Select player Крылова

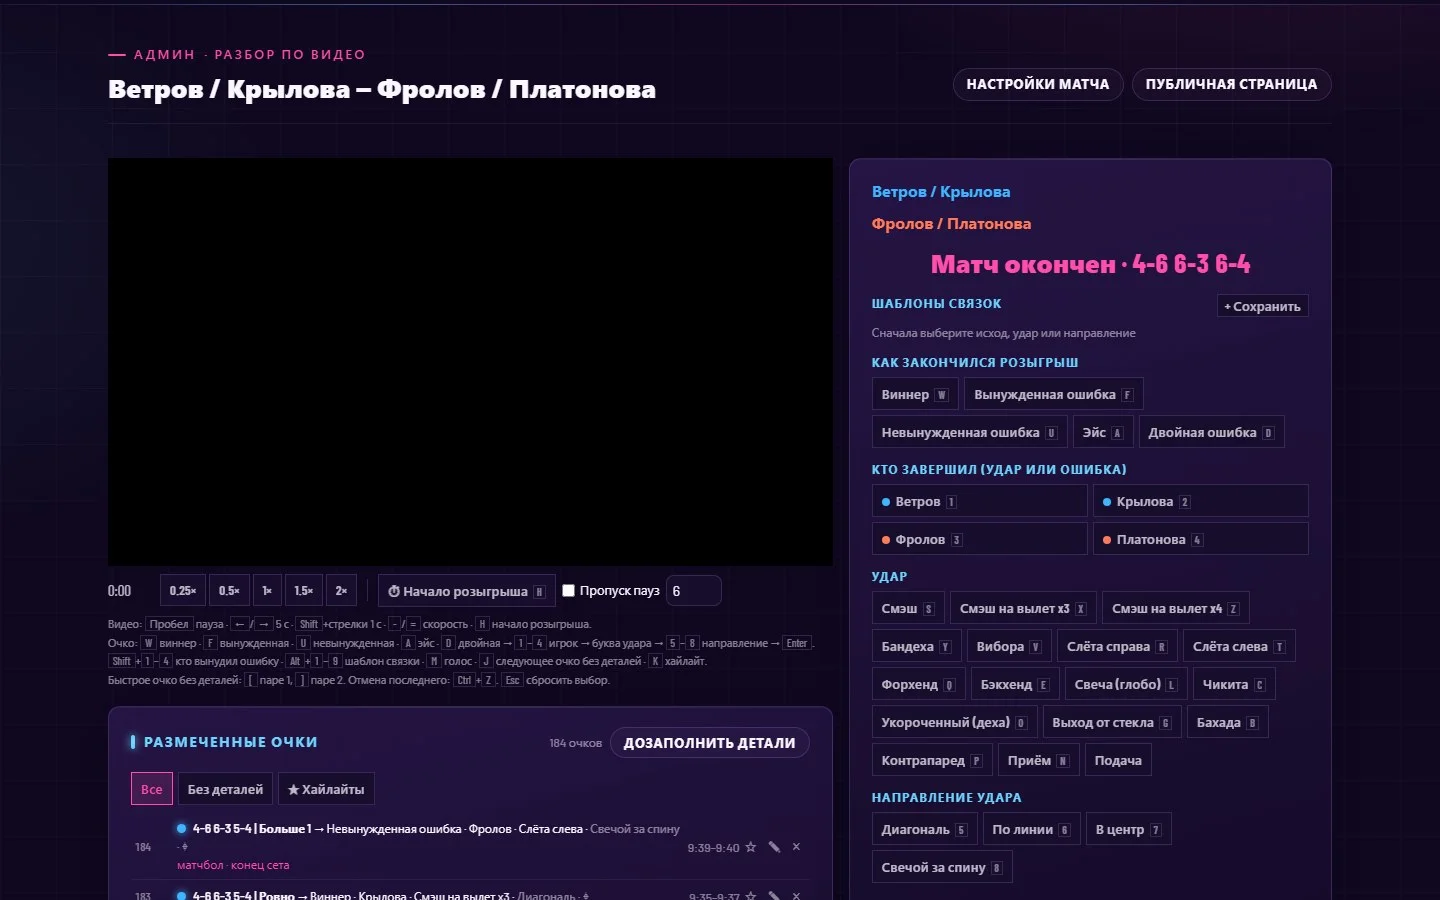point(1200,501)
